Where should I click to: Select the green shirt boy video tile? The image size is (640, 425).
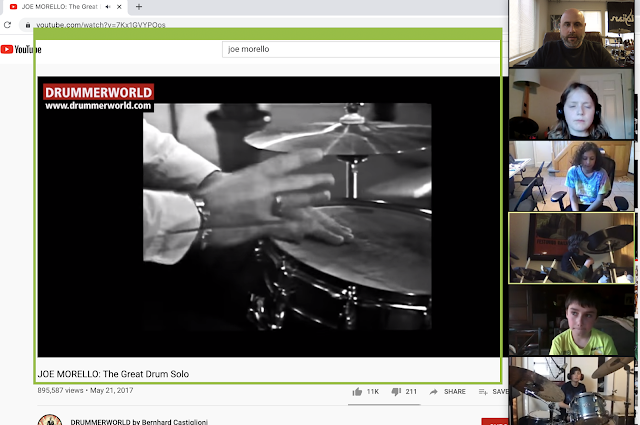[571, 320]
